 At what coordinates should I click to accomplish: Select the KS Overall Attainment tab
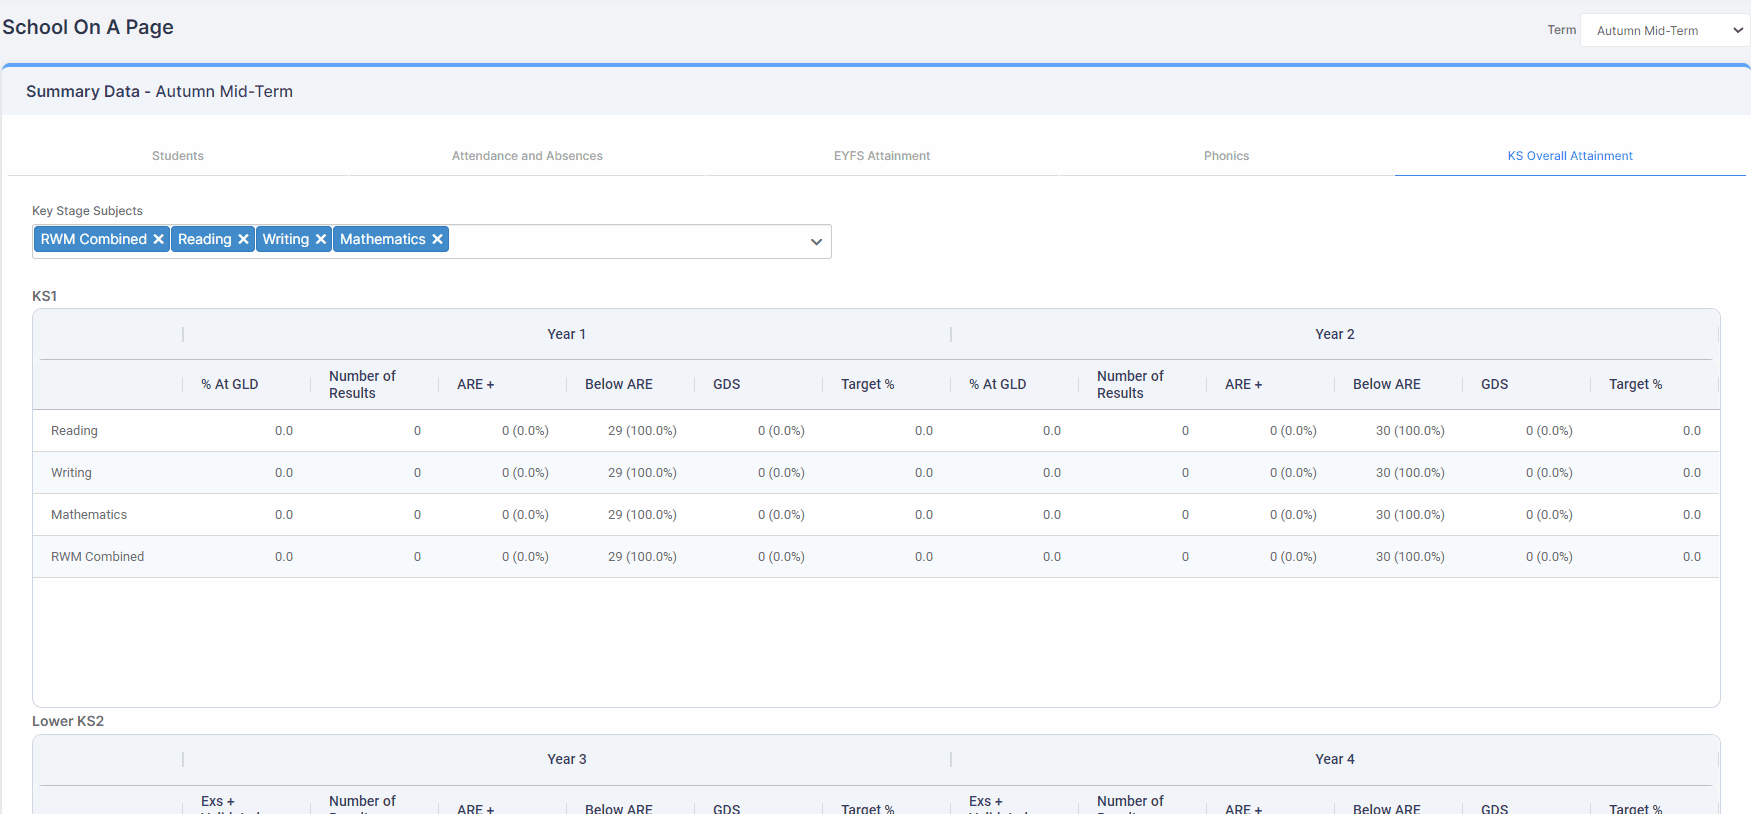pyautogui.click(x=1570, y=156)
